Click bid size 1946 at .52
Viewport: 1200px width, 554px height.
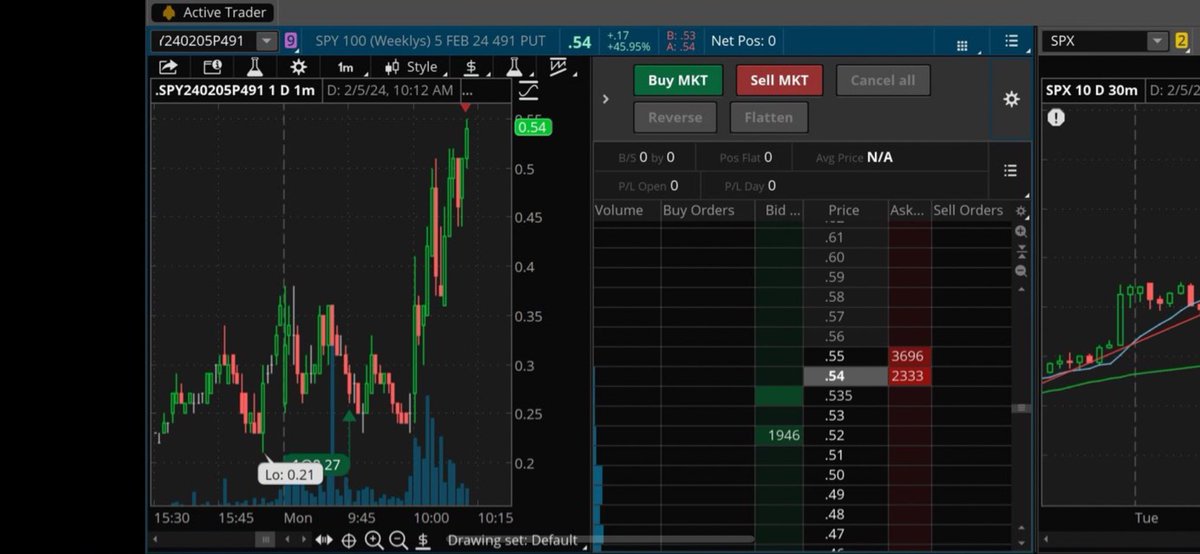point(780,435)
